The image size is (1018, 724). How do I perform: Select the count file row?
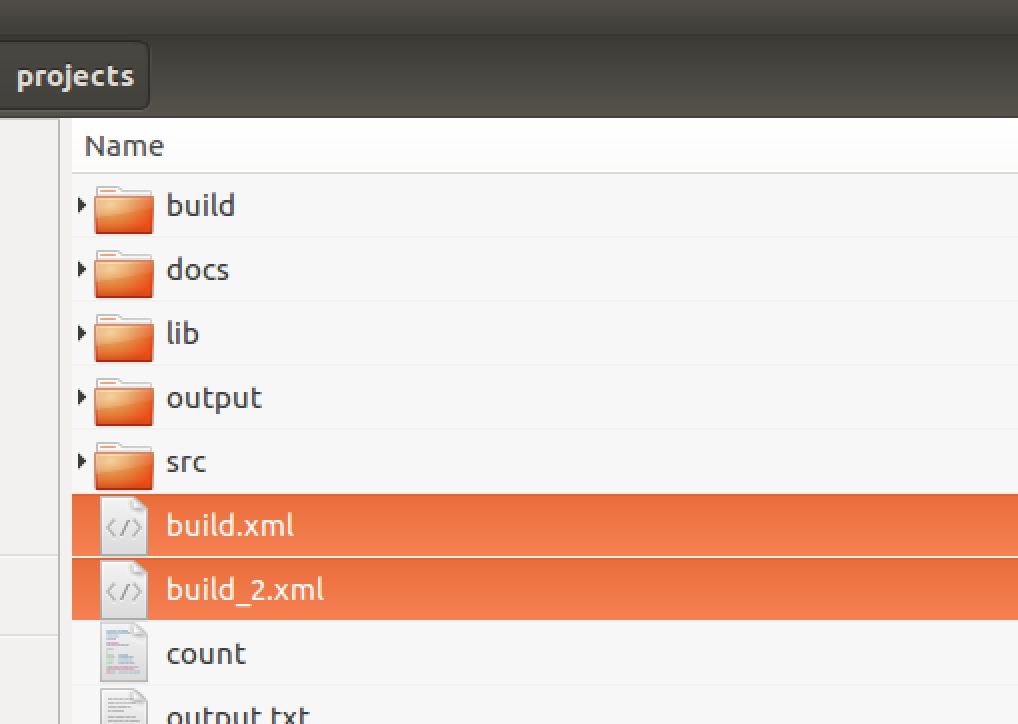click(x=545, y=653)
